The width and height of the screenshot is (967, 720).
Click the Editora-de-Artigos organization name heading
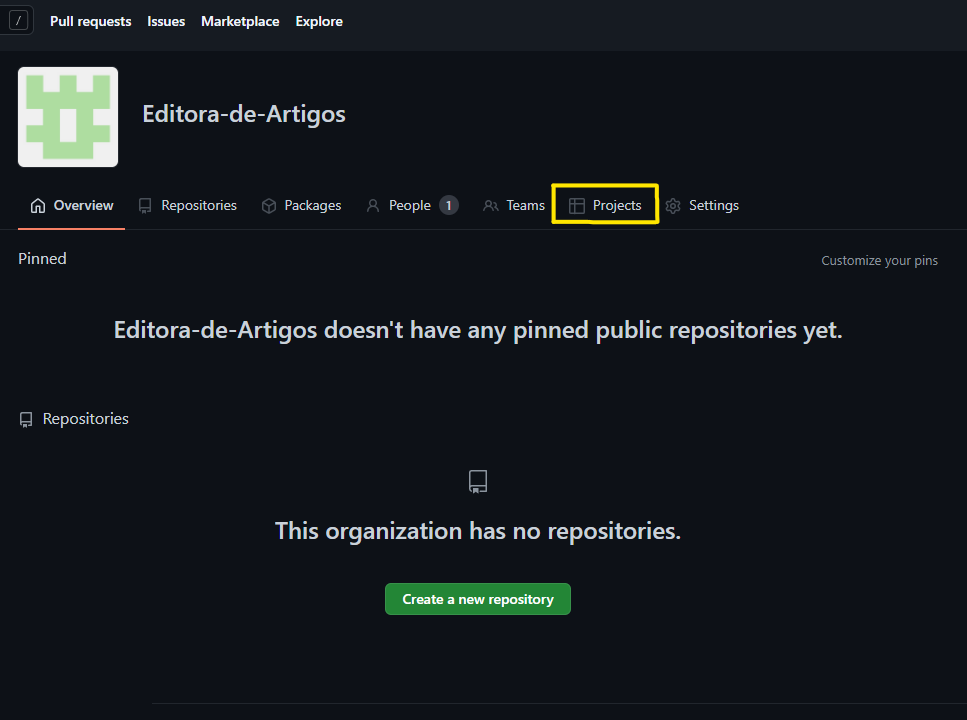tap(244, 114)
